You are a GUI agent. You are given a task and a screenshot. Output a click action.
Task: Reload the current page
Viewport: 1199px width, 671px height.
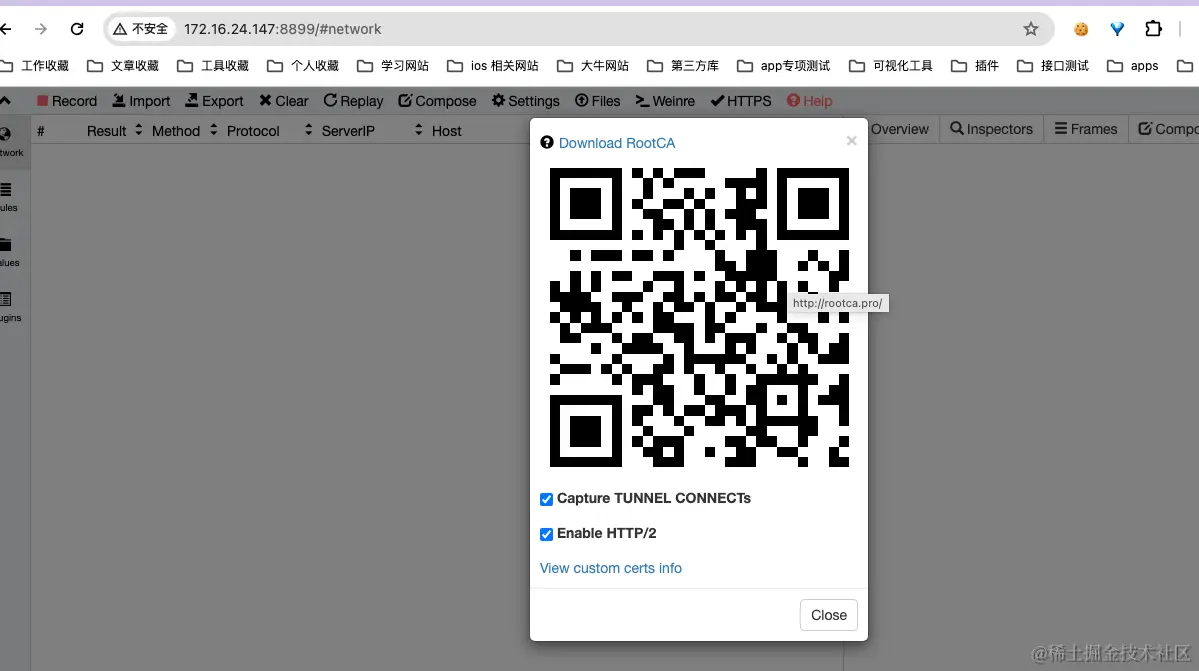tap(76, 29)
